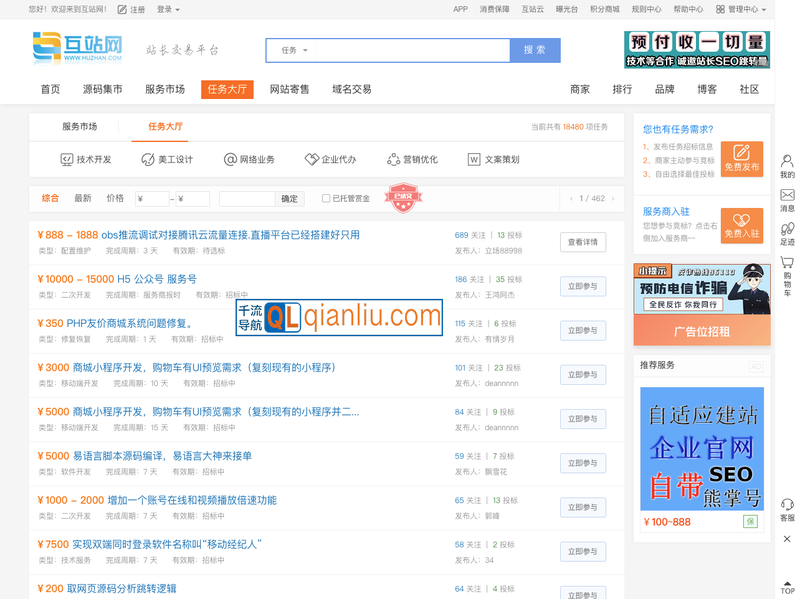This screenshot has height=599, width=800.
Task: Click the 营销优化 category icon
Action: [x=393, y=158]
